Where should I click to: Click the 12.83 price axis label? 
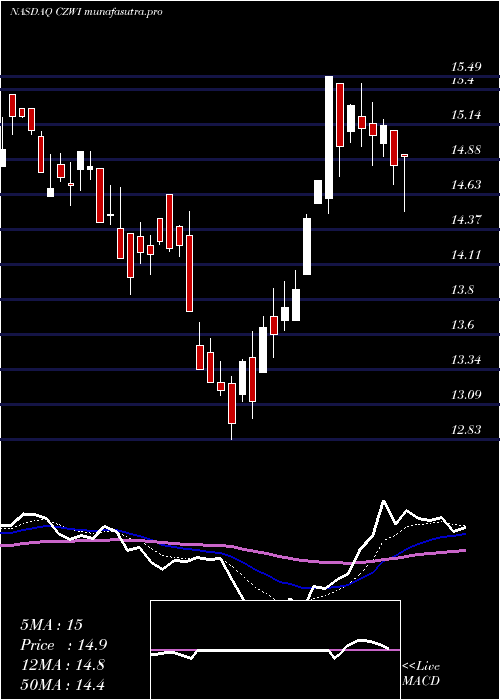click(466, 429)
